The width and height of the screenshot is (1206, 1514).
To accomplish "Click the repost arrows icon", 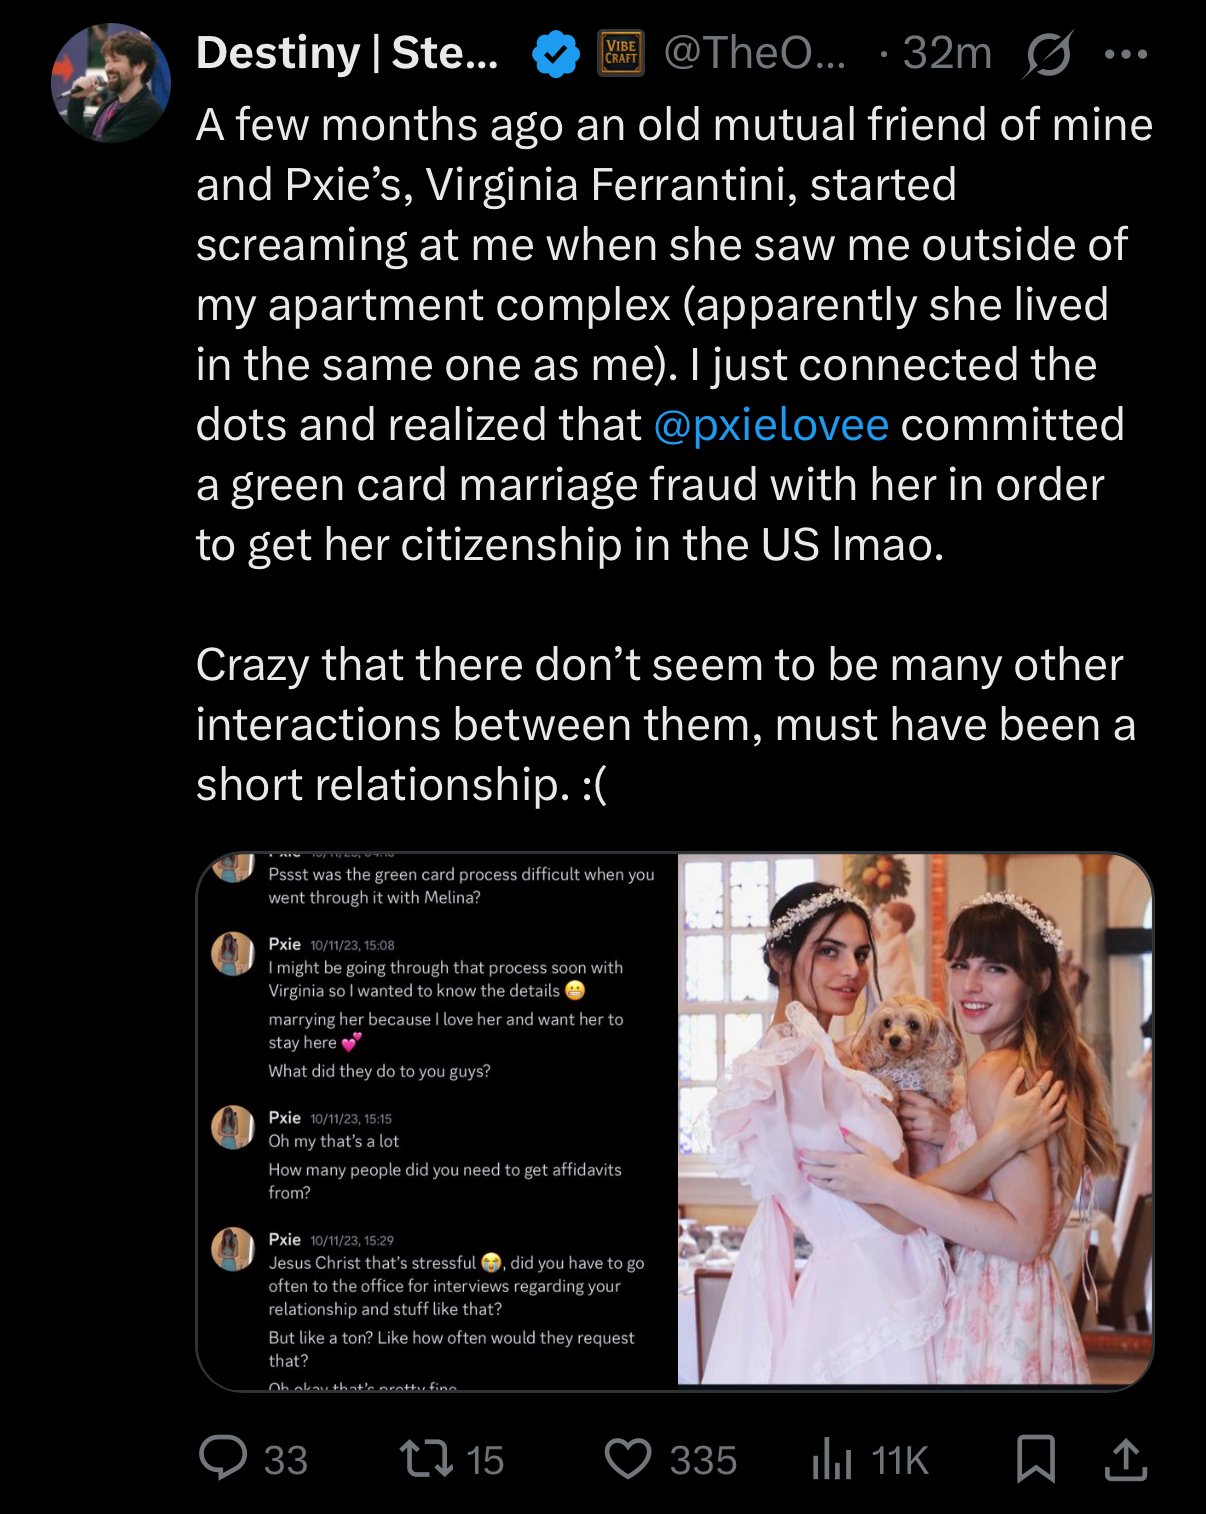I will tap(427, 1458).
